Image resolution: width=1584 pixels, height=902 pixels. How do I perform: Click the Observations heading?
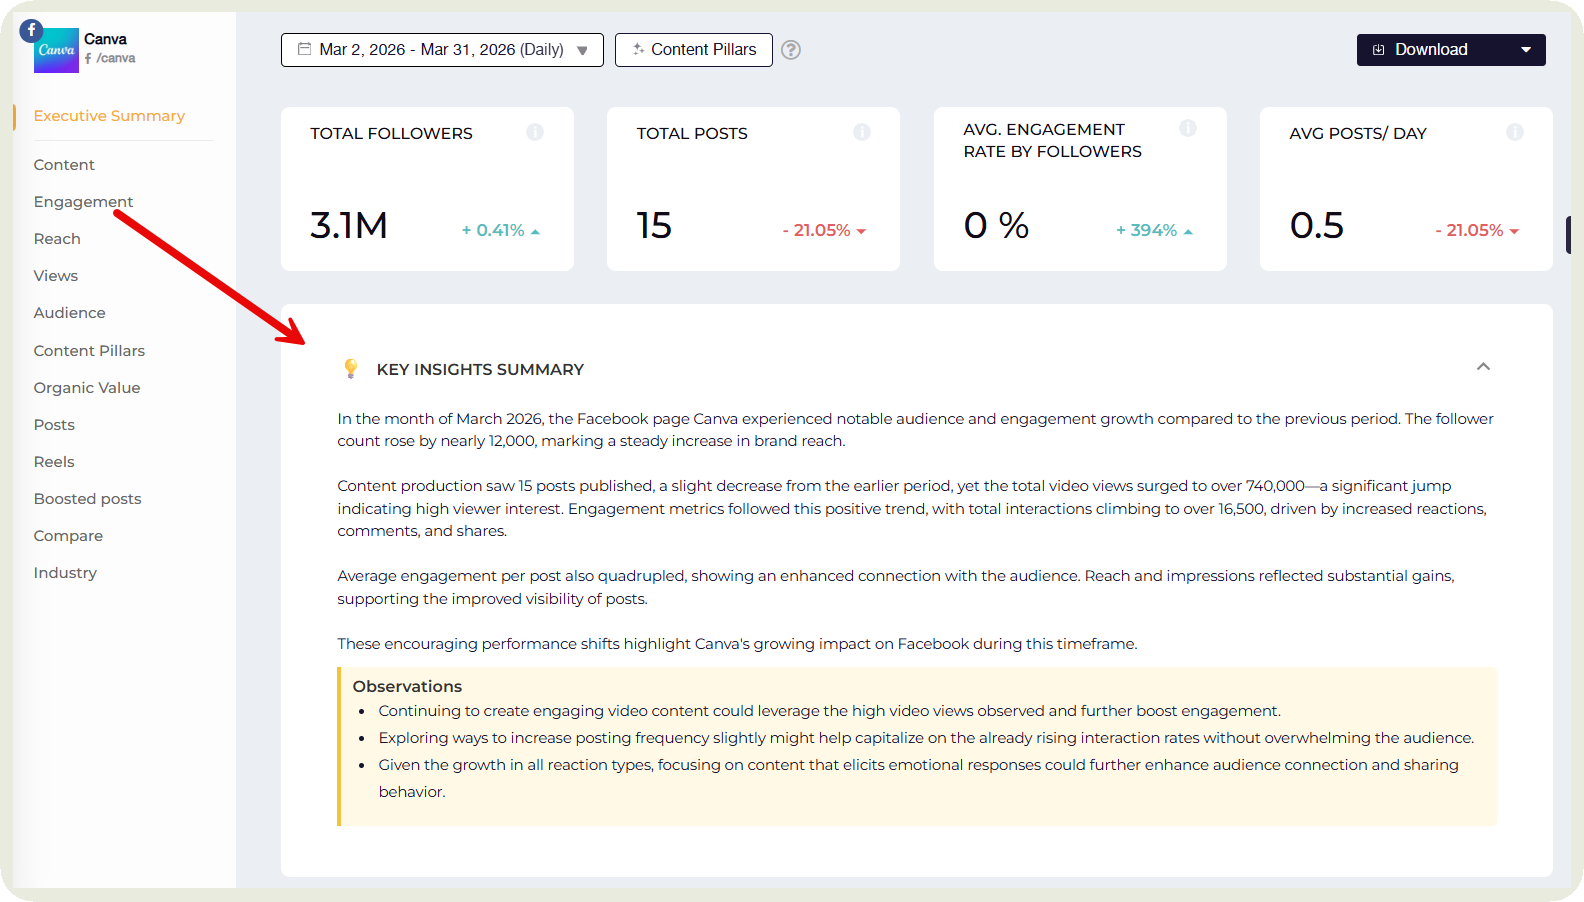(x=407, y=687)
